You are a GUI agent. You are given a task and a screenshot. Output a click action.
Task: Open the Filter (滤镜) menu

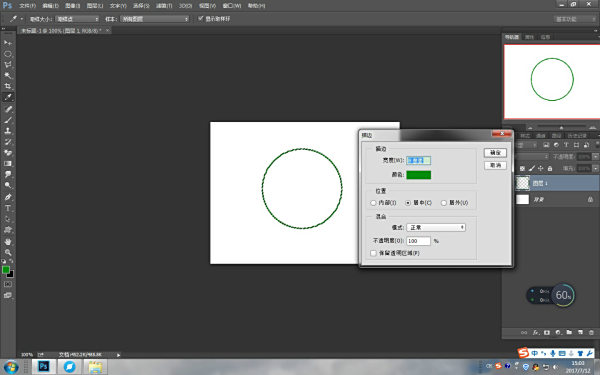[164, 6]
